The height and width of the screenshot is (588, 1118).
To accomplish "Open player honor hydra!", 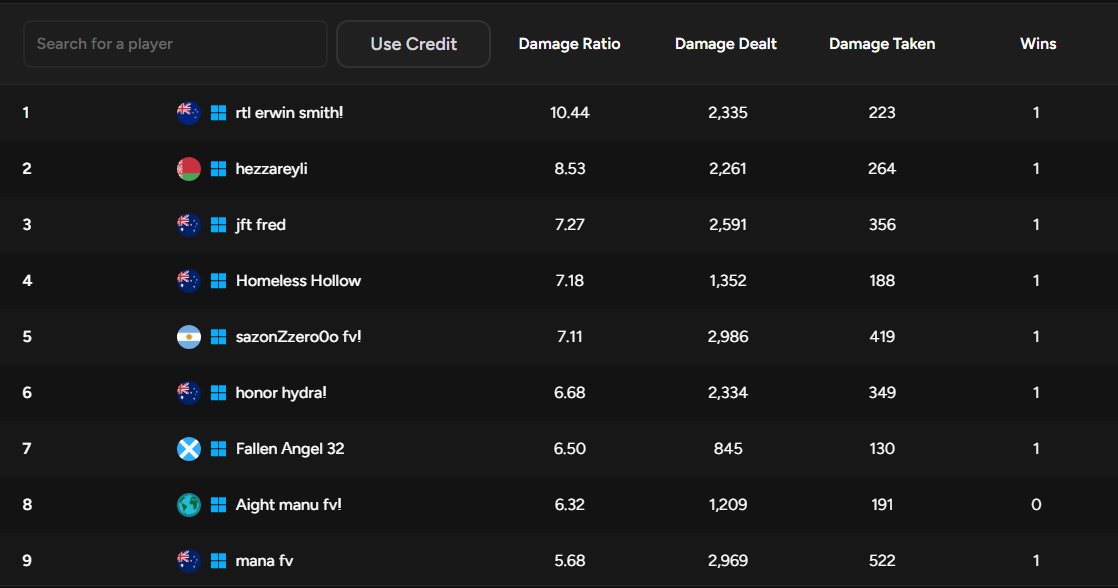I will pos(281,393).
